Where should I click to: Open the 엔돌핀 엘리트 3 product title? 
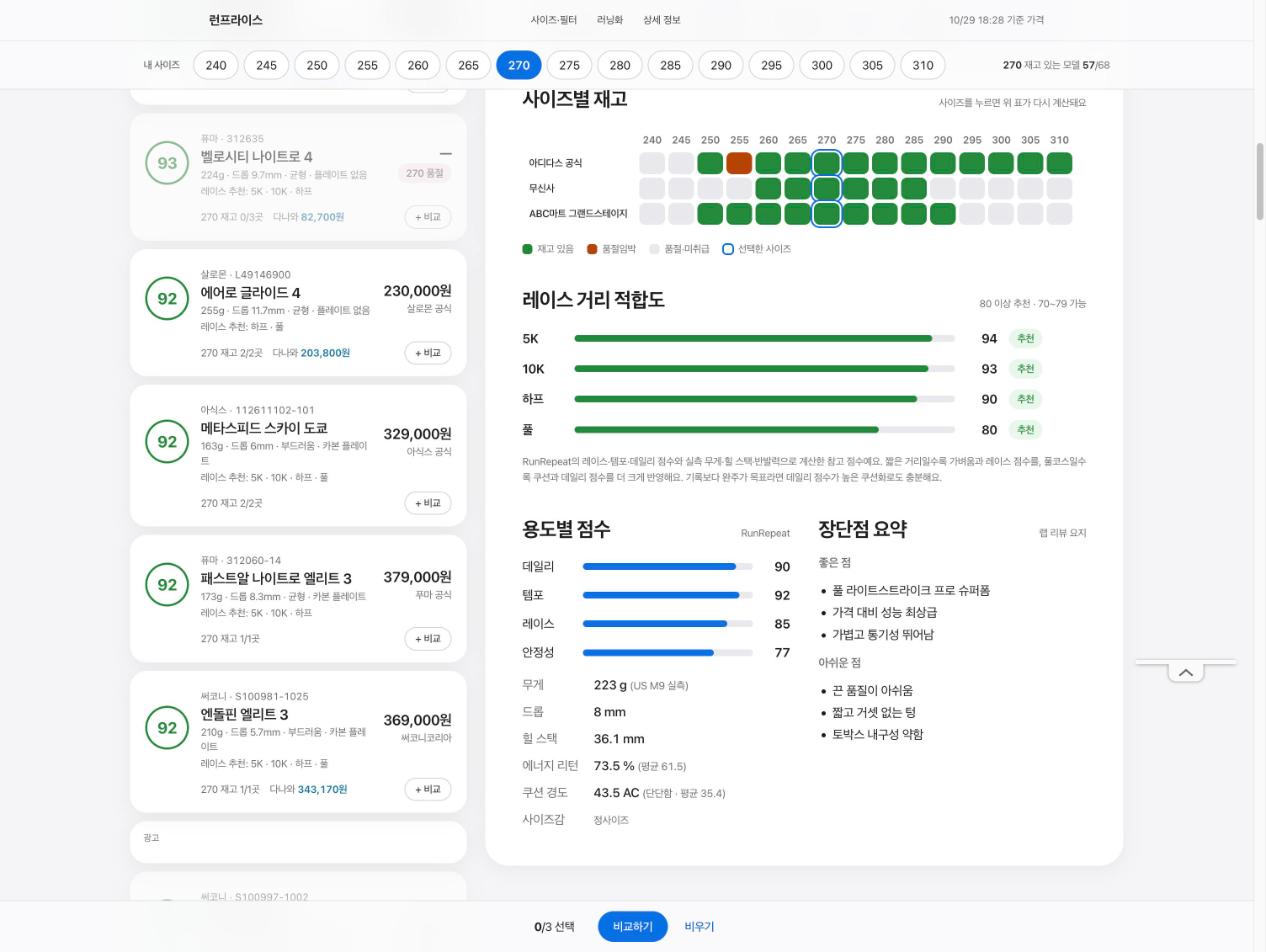pyautogui.click(x=244, y=714)
